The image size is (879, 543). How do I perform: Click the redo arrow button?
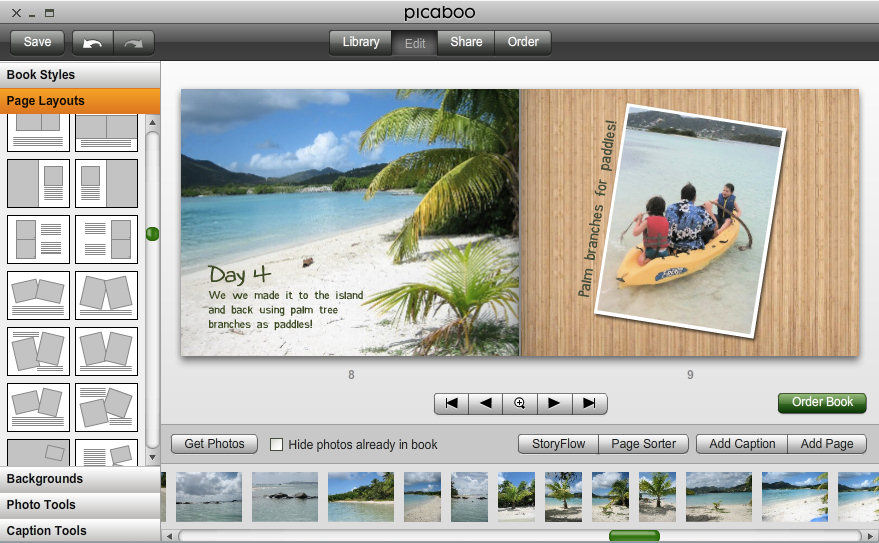pos(134,43)
